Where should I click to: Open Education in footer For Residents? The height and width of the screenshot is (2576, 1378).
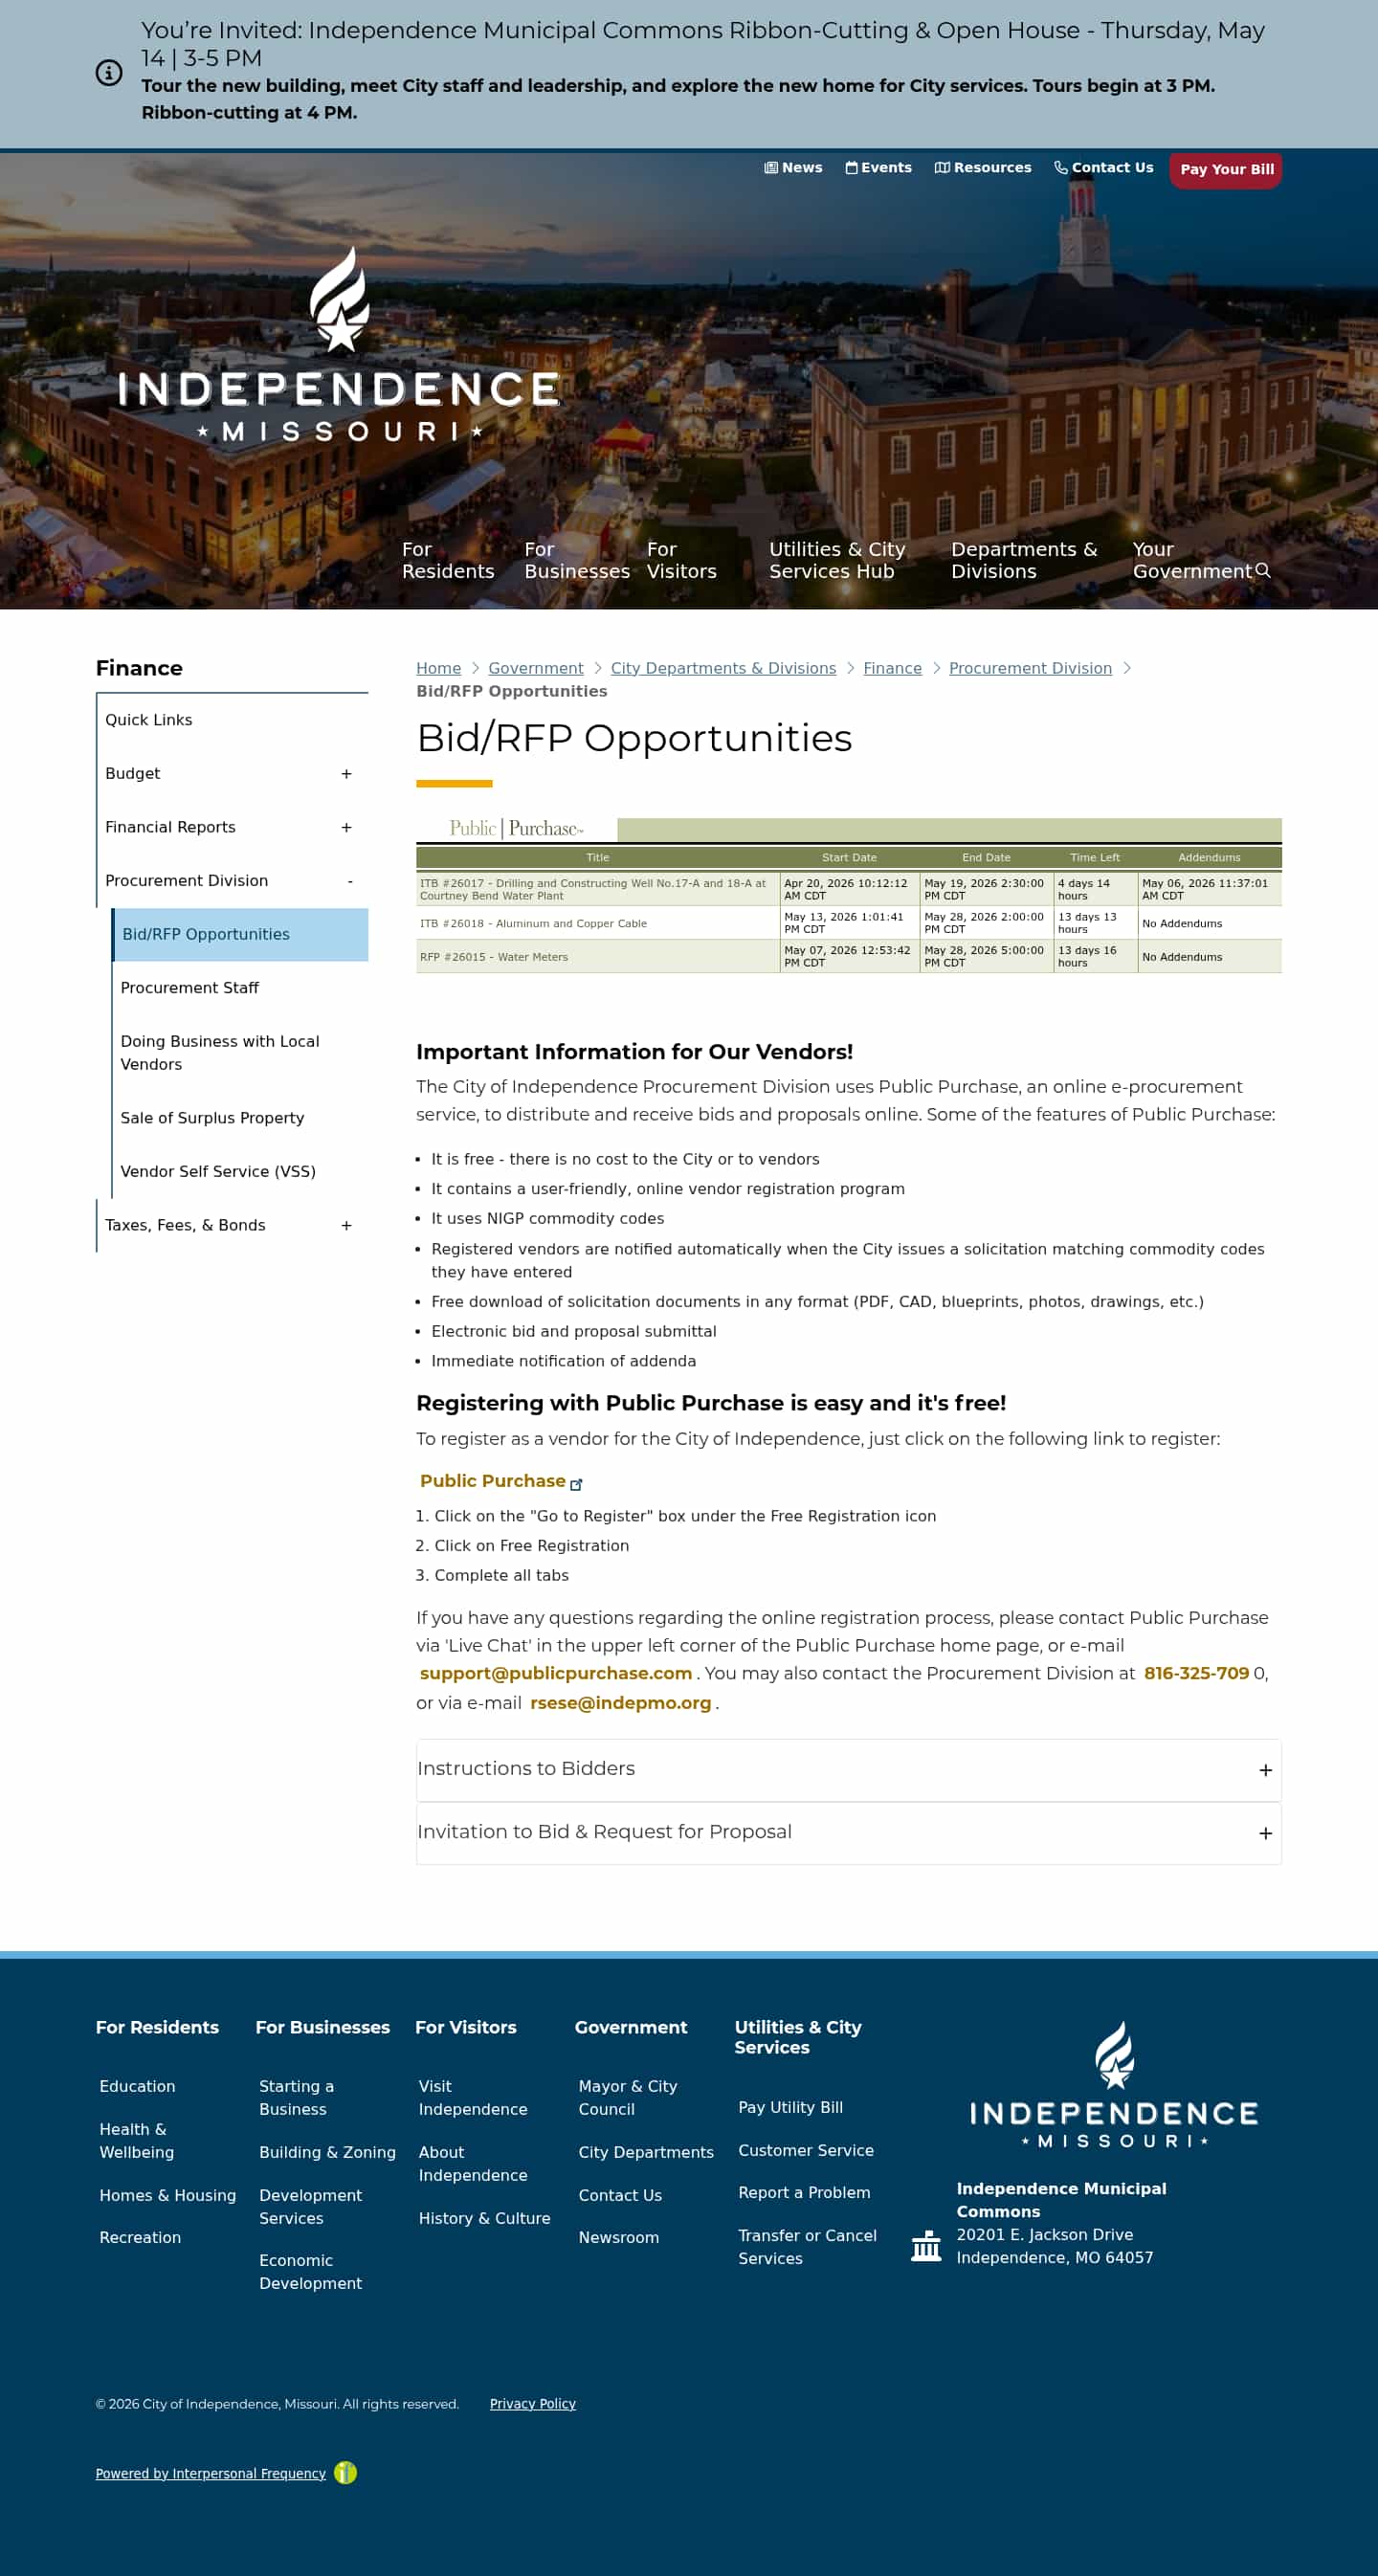(137, 2087)
